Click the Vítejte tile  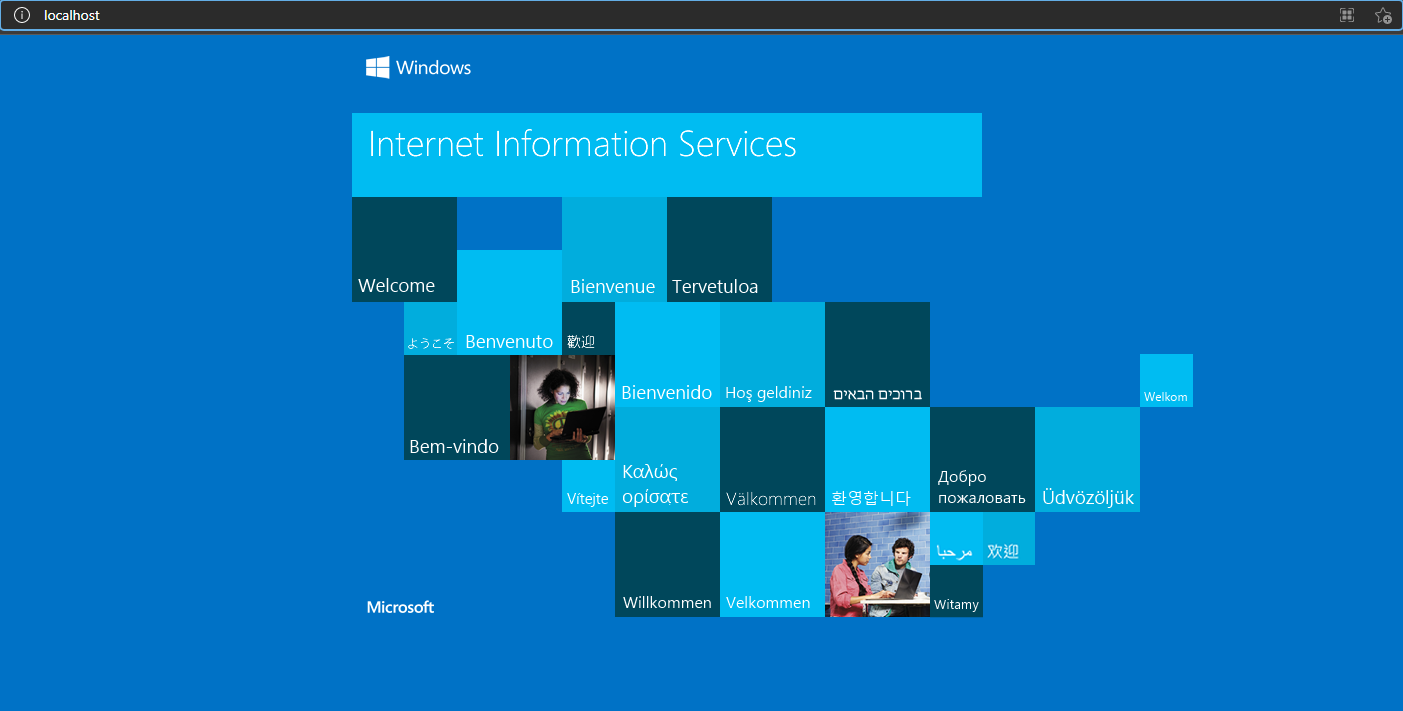coord(588,486)
